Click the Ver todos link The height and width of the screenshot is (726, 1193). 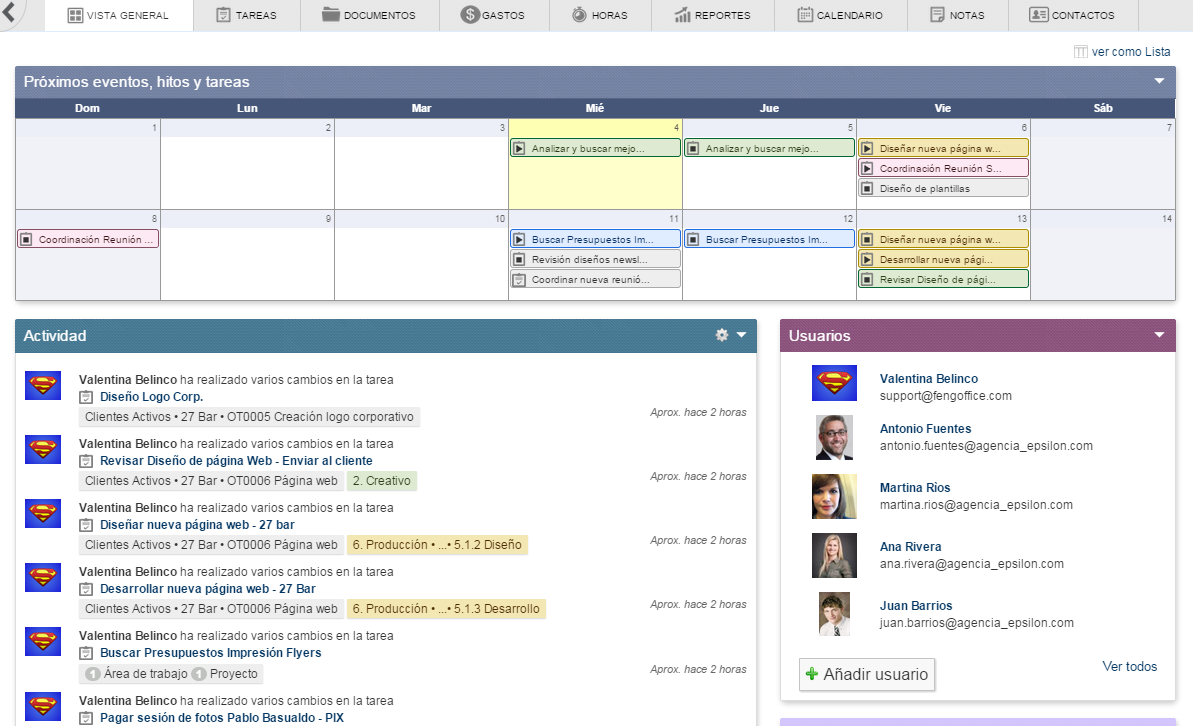coord(1129,667)
